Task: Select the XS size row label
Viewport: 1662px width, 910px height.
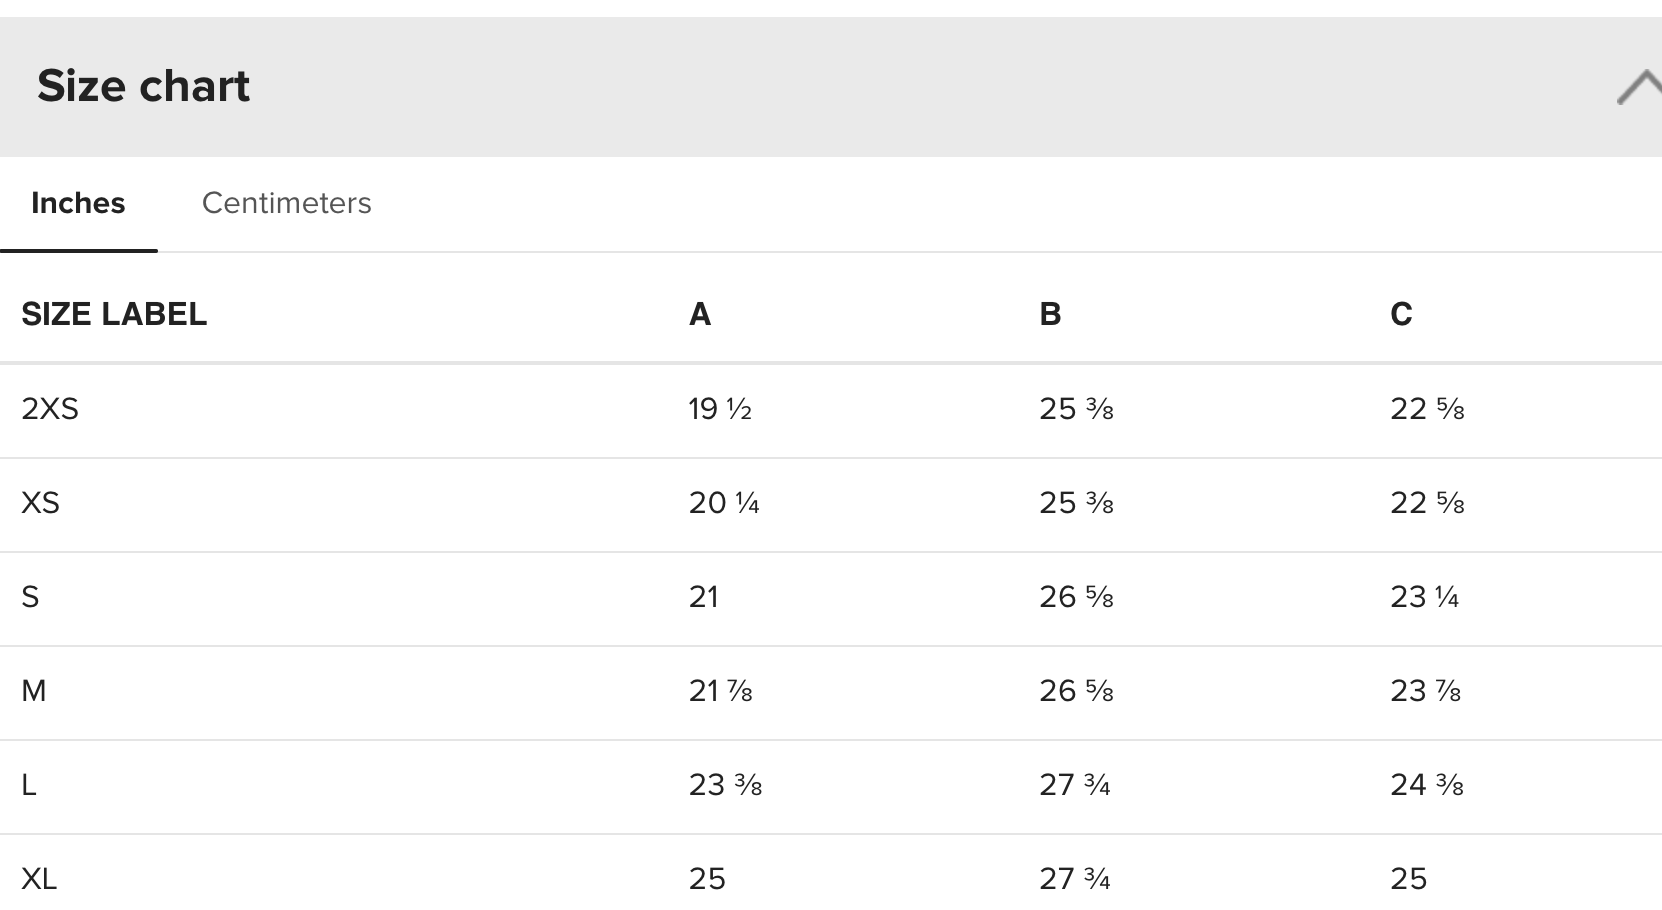Action: click(x=40, y=503)
